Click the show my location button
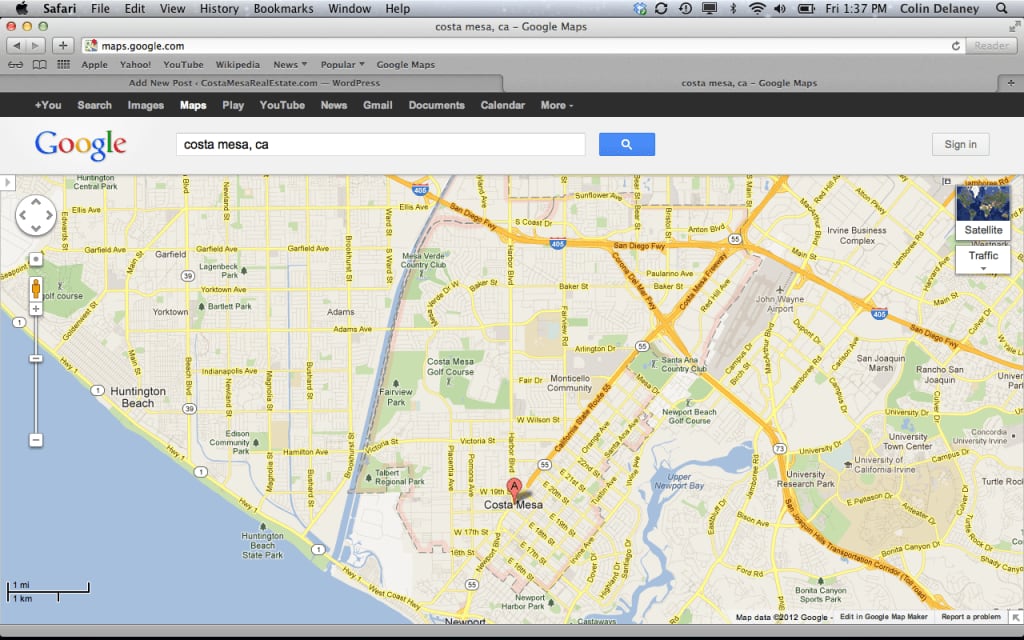 (x=36, y=259)
